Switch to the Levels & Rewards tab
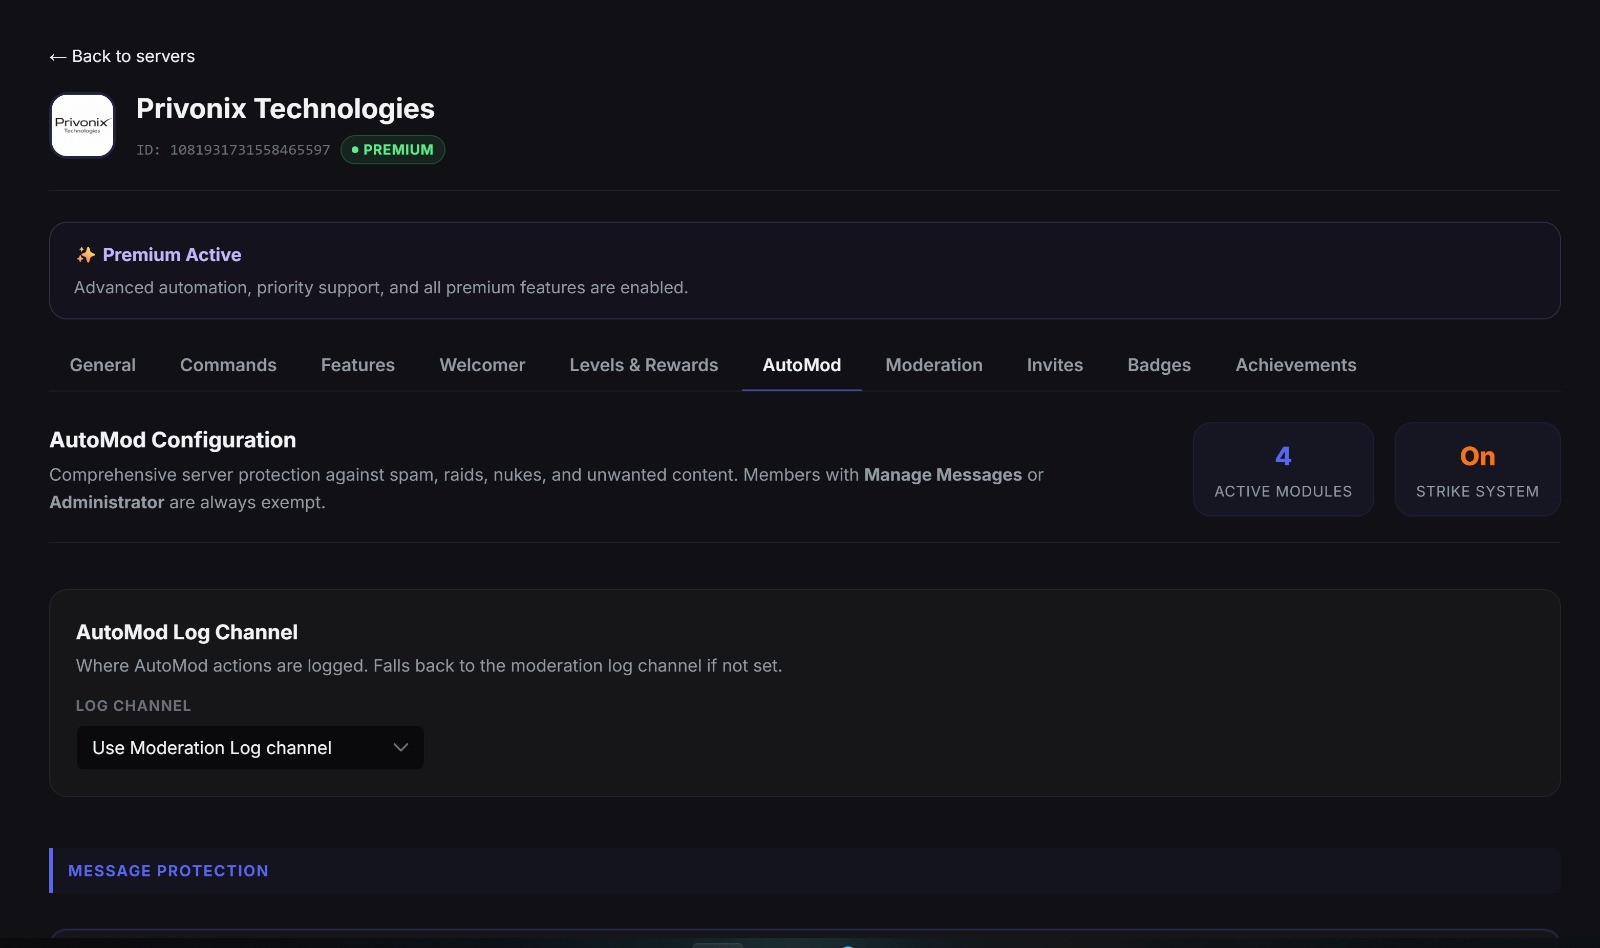 click(643, 365)
